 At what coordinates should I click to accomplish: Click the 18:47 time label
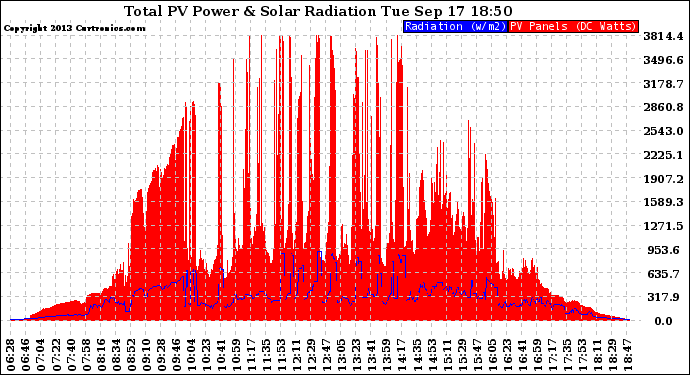628,355
